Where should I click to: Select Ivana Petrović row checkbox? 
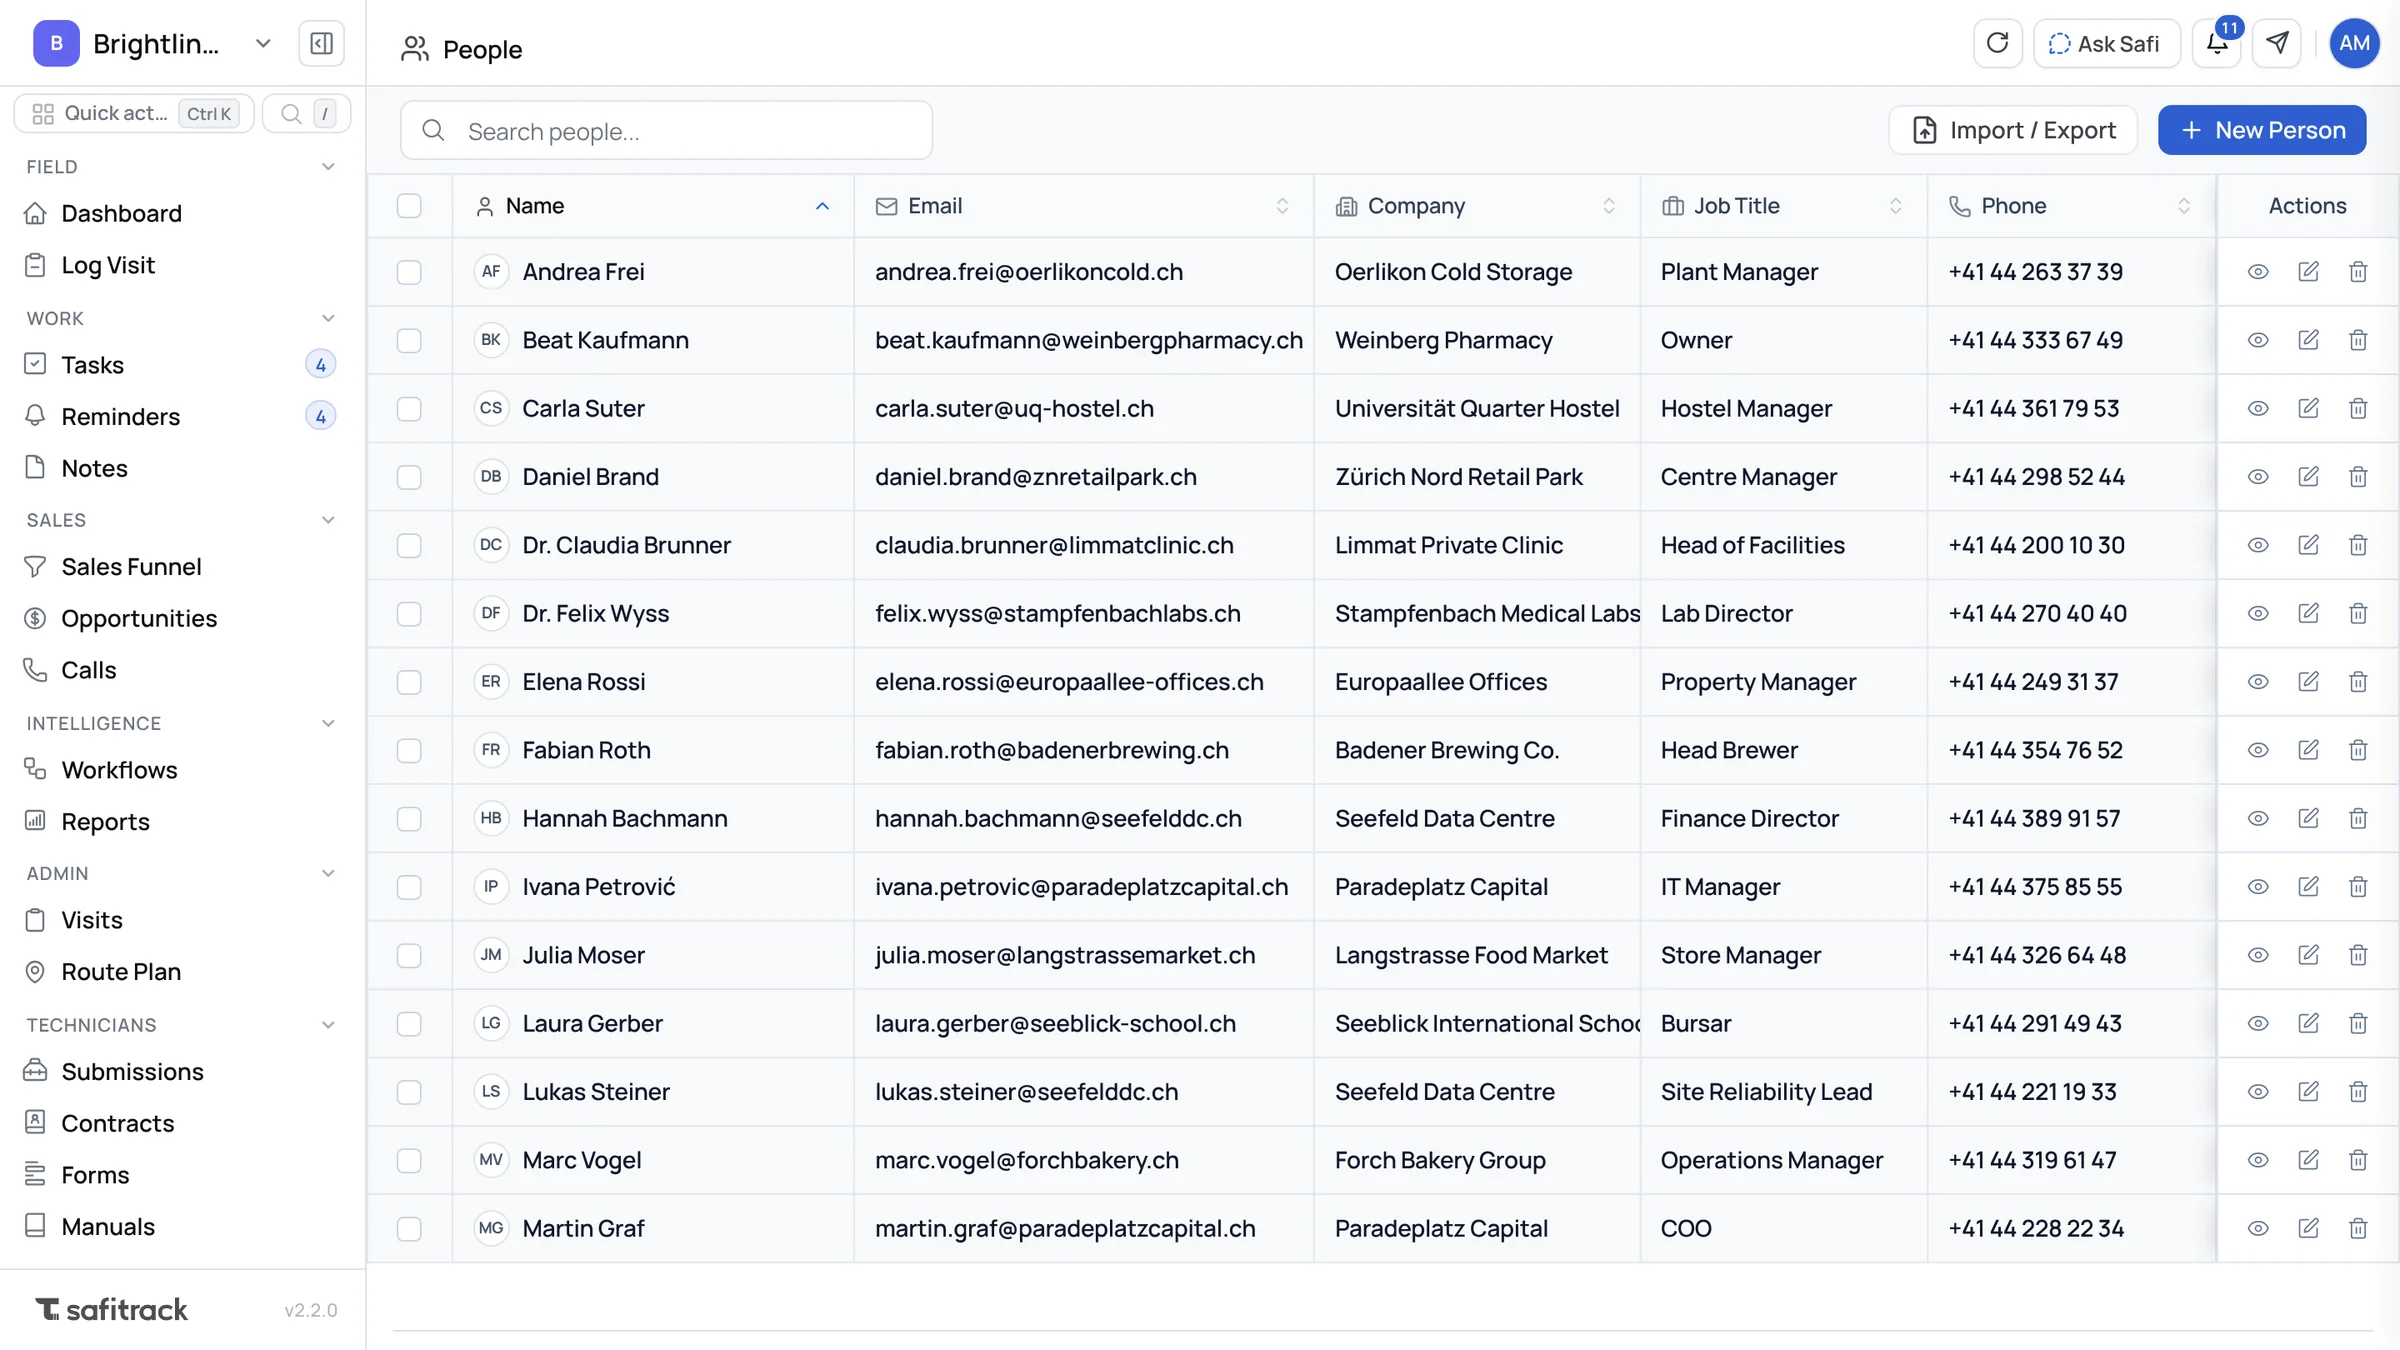[x=409, y=888]
